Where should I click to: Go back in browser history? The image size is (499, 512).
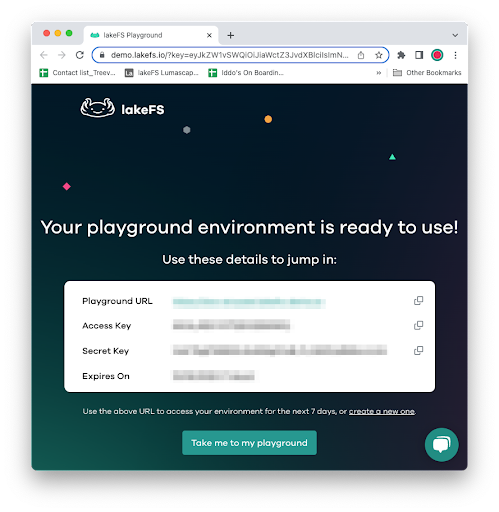click(x=44, y=55)
